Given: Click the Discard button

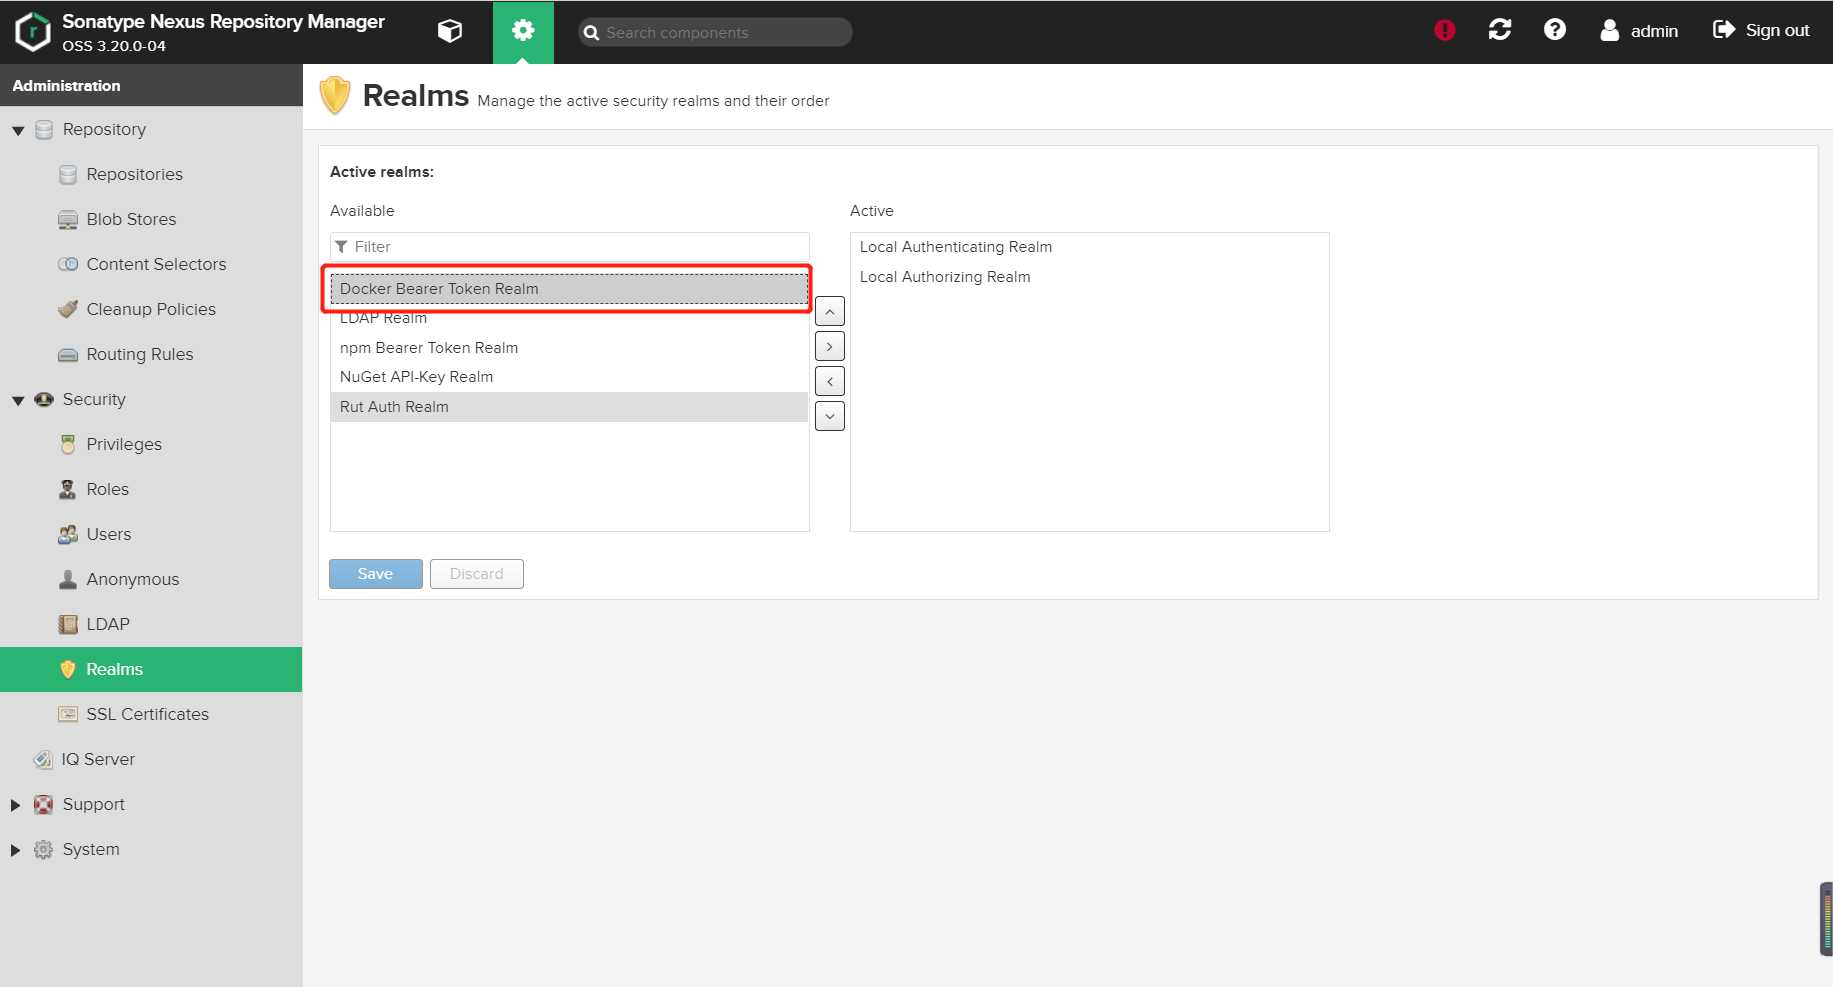Looking at the screenshot, I should coord(477,574).
